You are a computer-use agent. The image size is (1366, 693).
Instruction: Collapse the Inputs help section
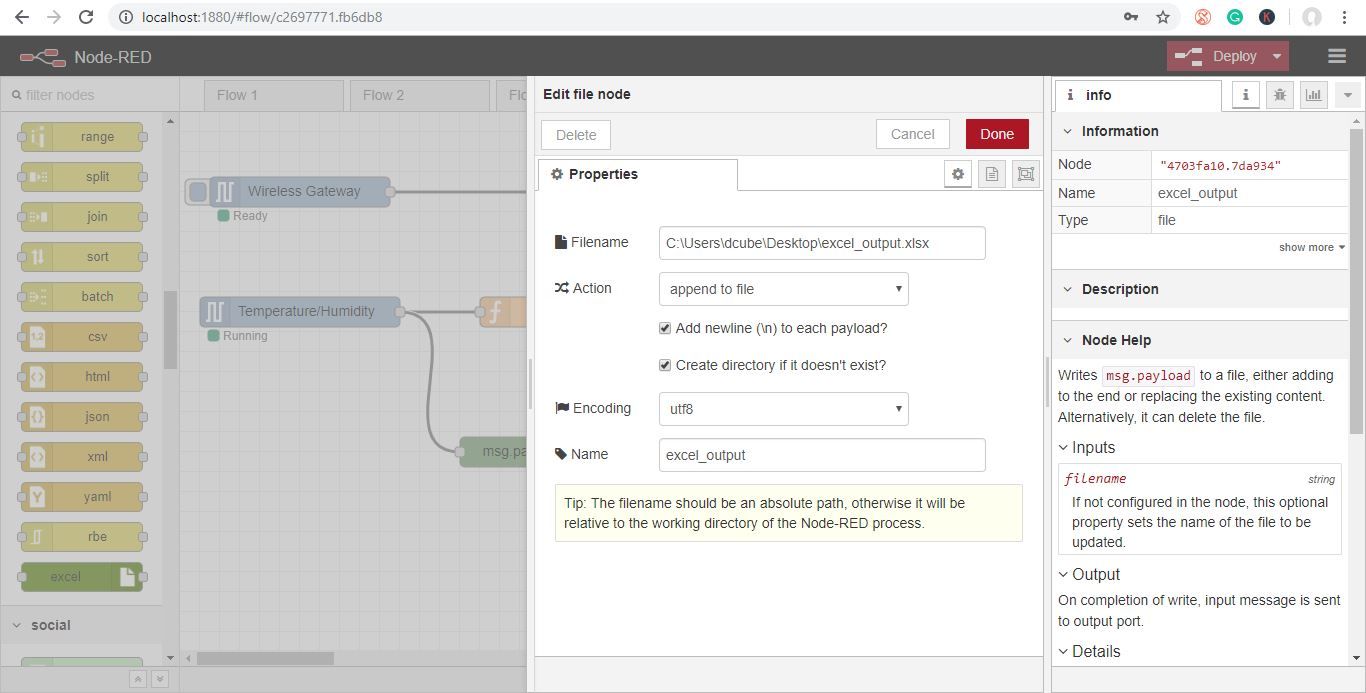click(x=1086, y=448)
